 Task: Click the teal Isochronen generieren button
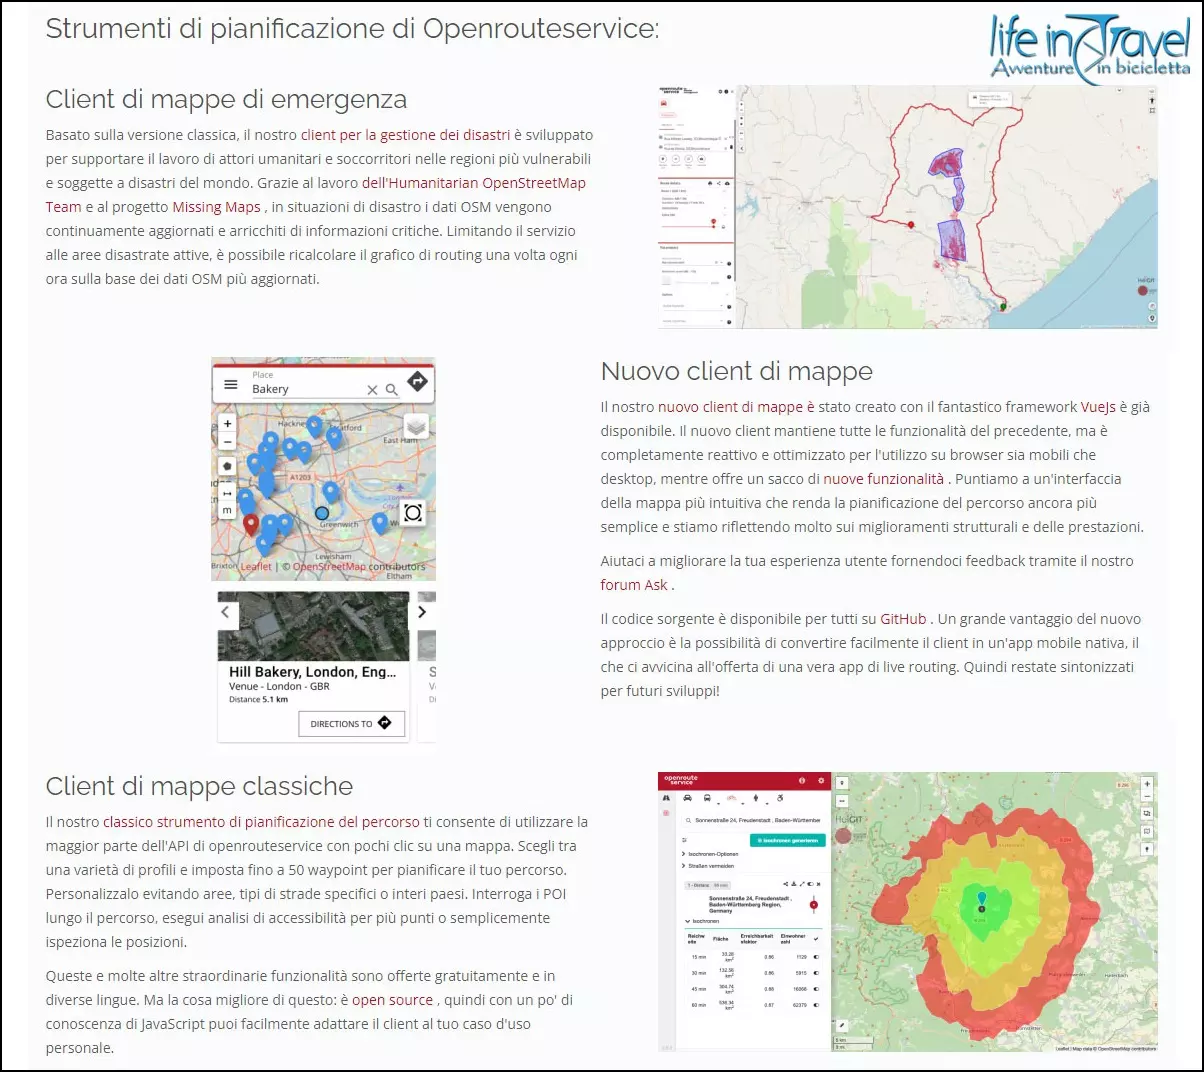click(788, 840)
